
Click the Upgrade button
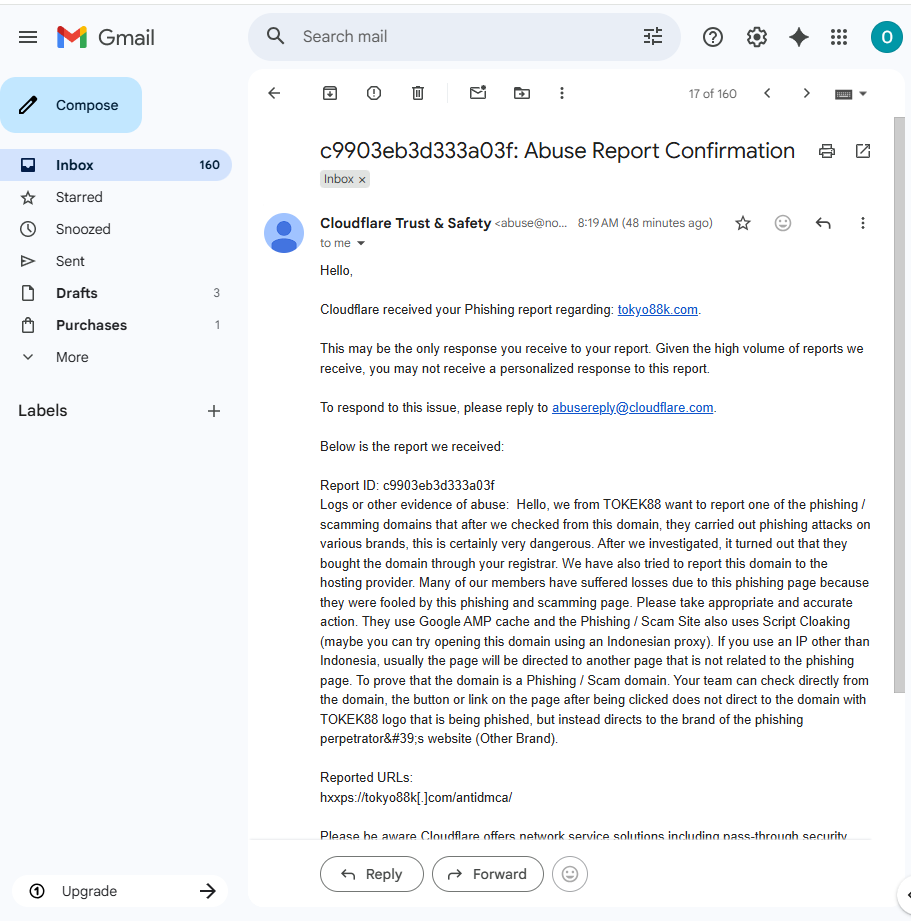[x=120, y=891]
